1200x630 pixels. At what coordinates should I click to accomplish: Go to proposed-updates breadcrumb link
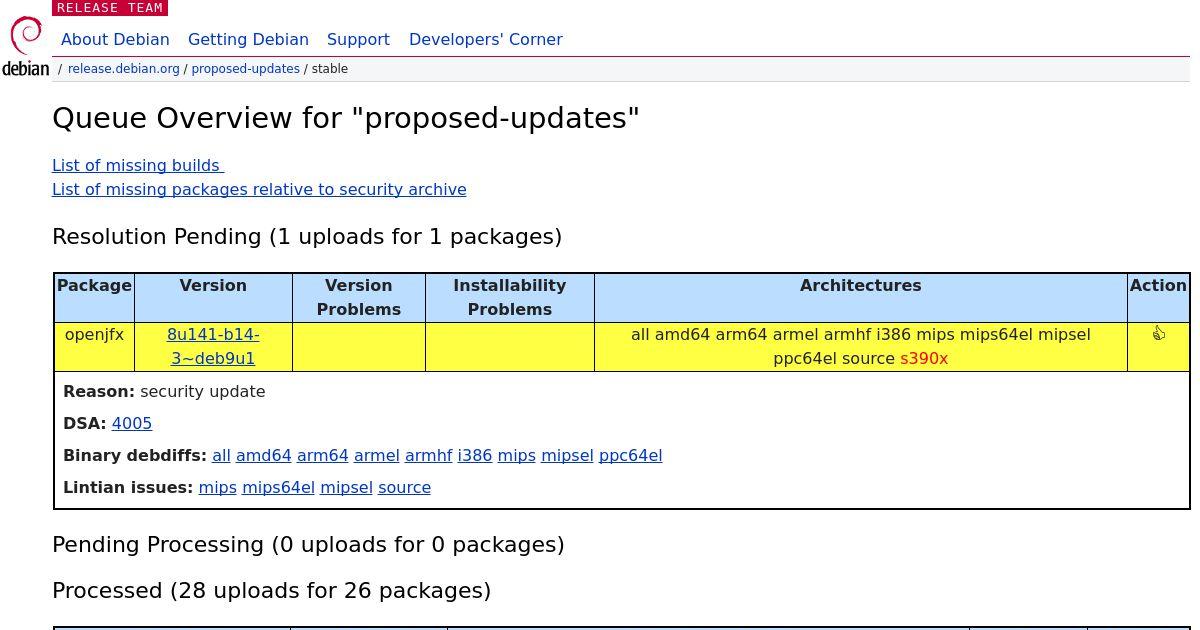click(246, 69)
